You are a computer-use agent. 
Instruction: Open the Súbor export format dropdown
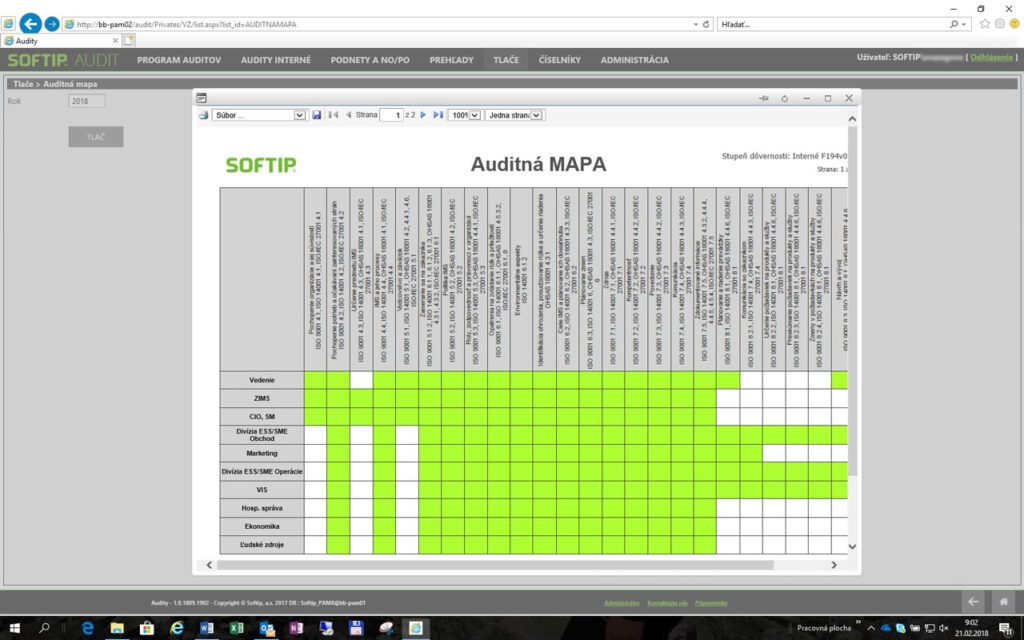tap(299, 114)
